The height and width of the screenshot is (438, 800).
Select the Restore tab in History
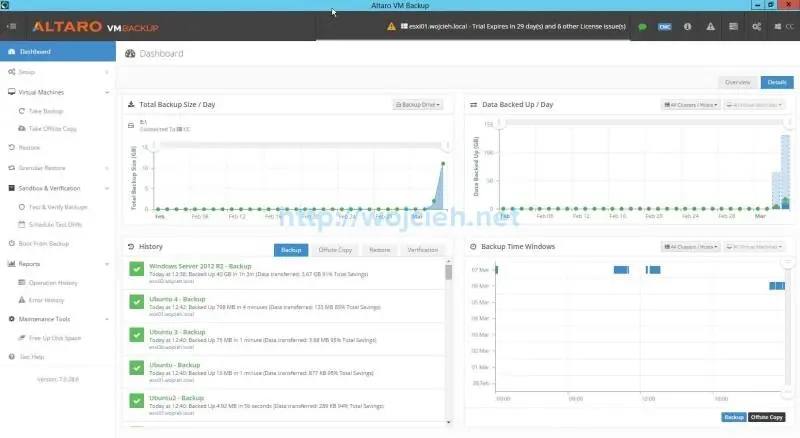point(379,250)
